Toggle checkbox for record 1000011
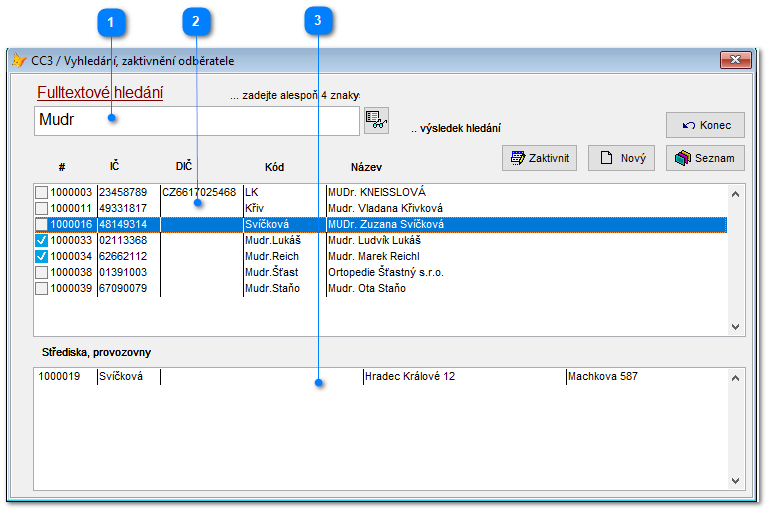This screenshot has height=512, width=769. [41, 208]
